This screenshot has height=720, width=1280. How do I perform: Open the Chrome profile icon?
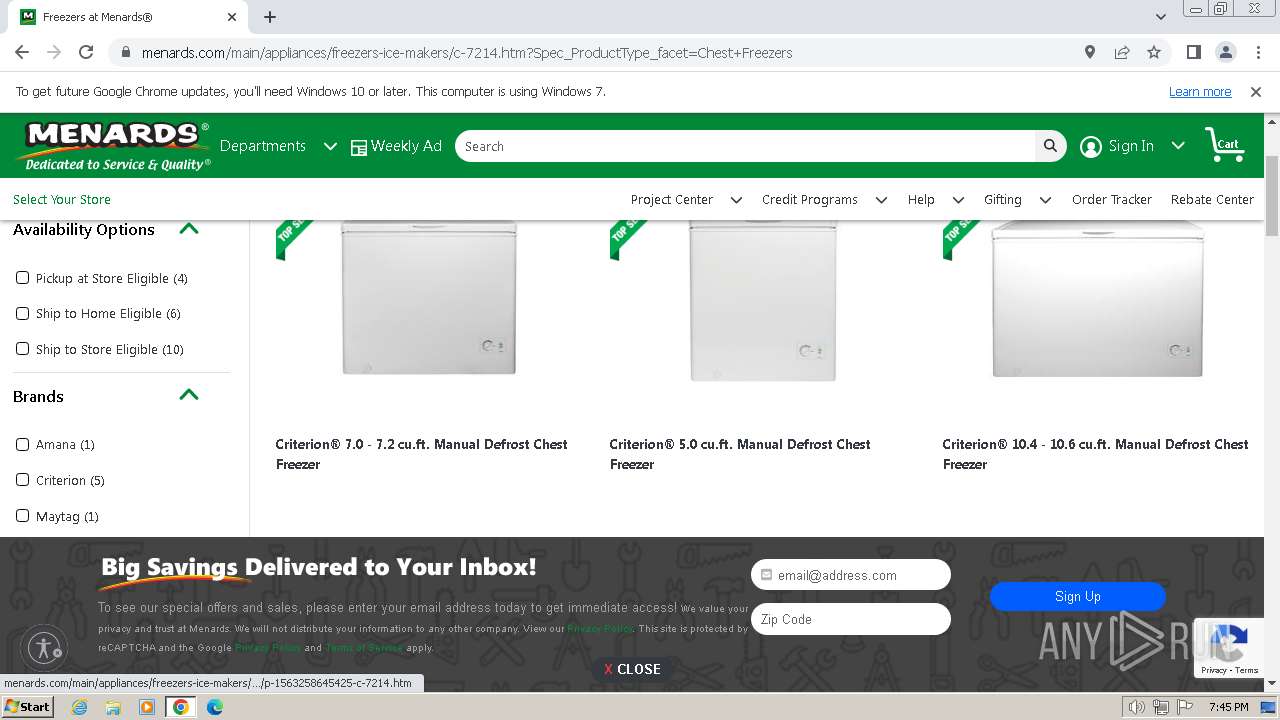coord(1225,52)
